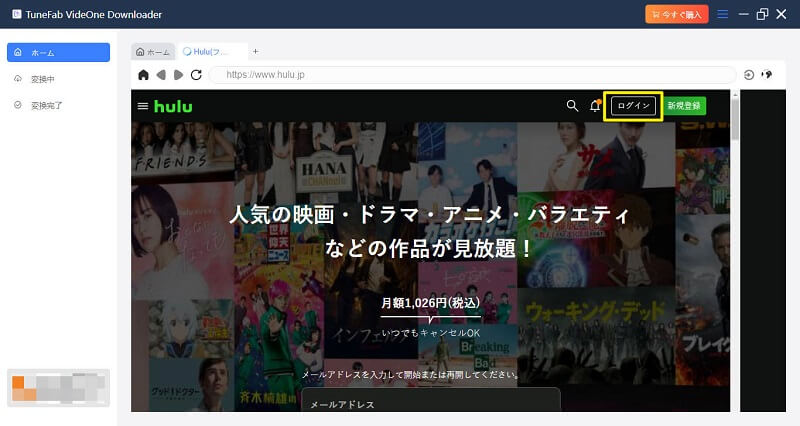Minimize the TuneFab window
Screen dimensions: 800x426
pos(744,14)
